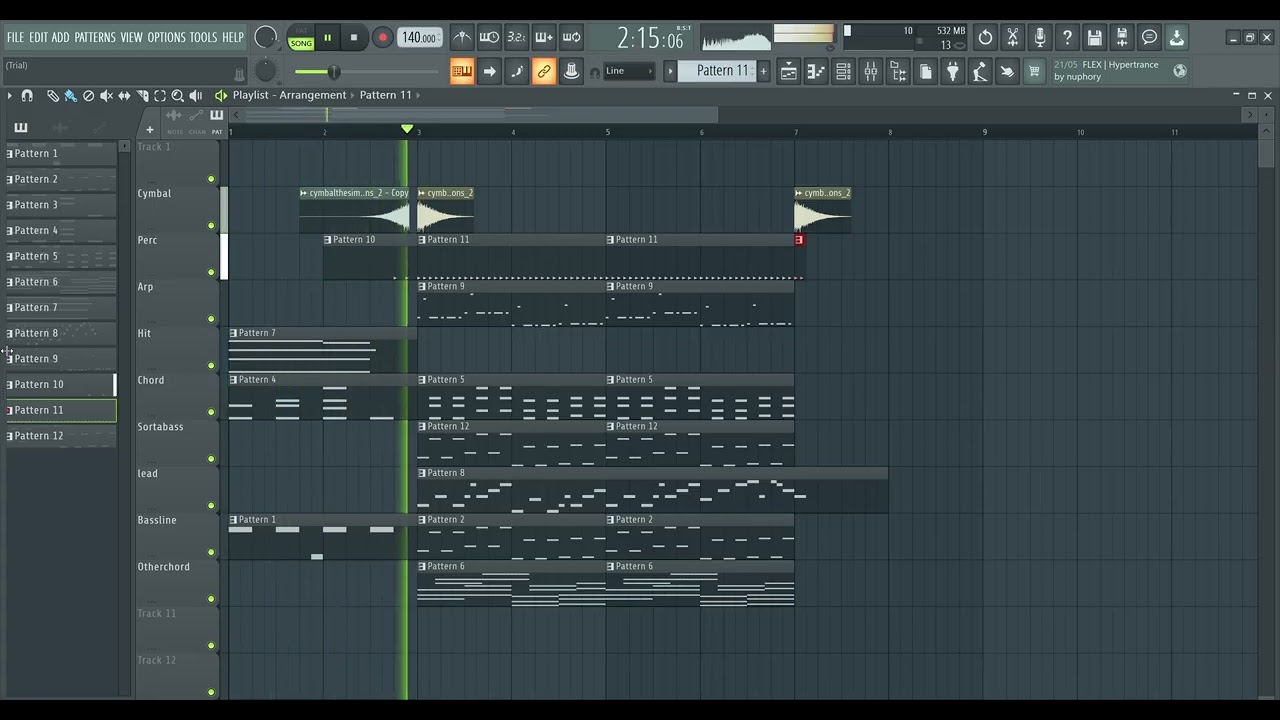This screenshot has width=1280, height=720.
Task: Open undo history icon
Action: tap(985, 38)
